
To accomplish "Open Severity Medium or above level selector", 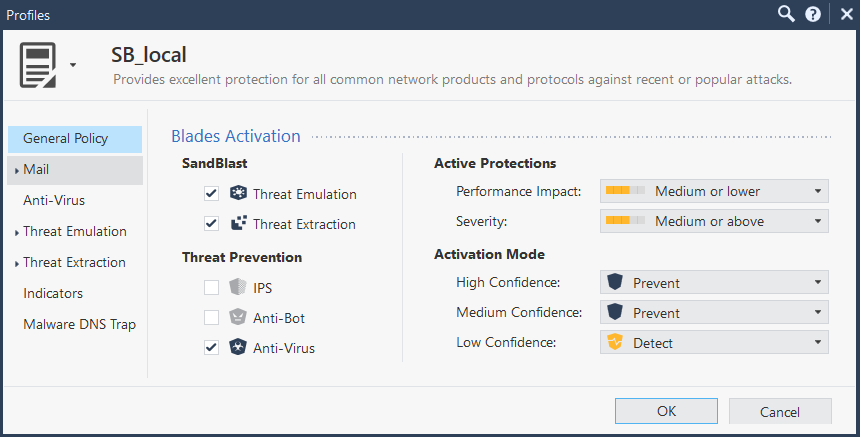I will click(x=714, y=221).
